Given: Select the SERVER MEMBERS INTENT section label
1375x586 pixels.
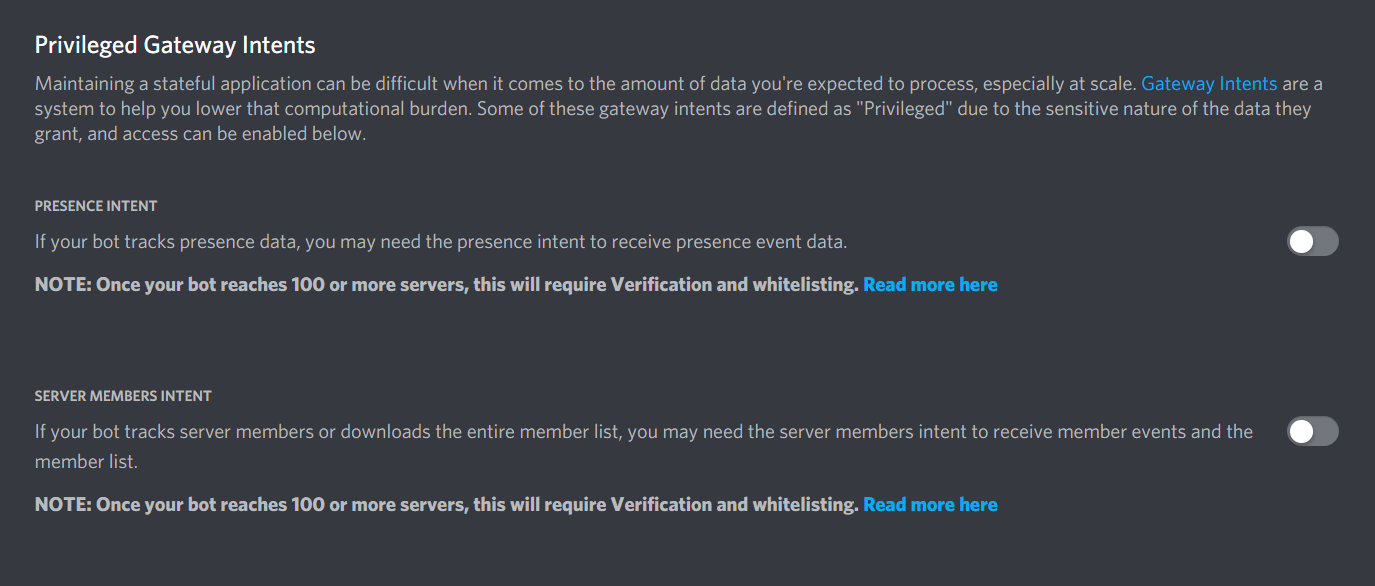Looking at the screenshot, I should pyautogui.click(x=123, y=396).
